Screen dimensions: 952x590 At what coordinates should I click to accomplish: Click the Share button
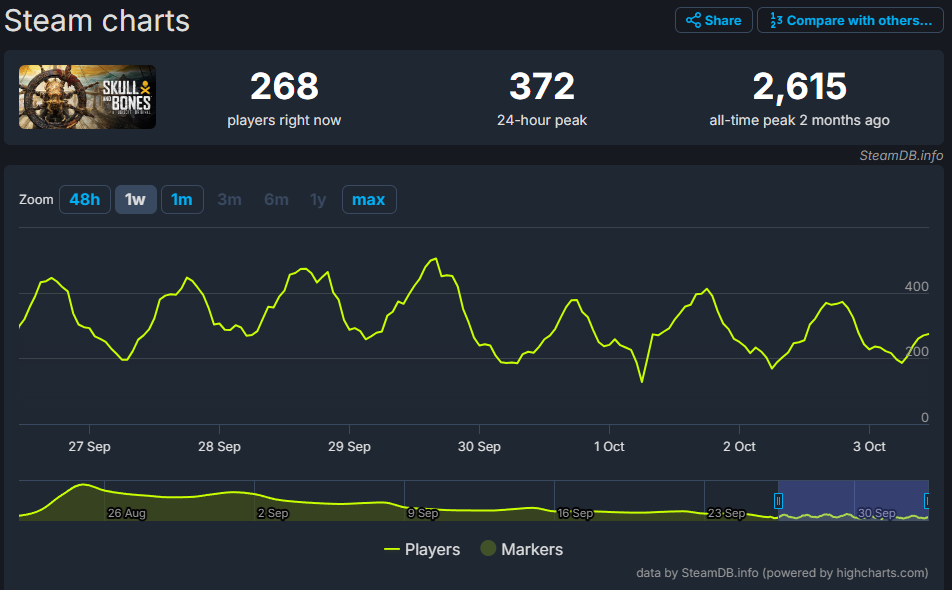(x=713, y=20)
